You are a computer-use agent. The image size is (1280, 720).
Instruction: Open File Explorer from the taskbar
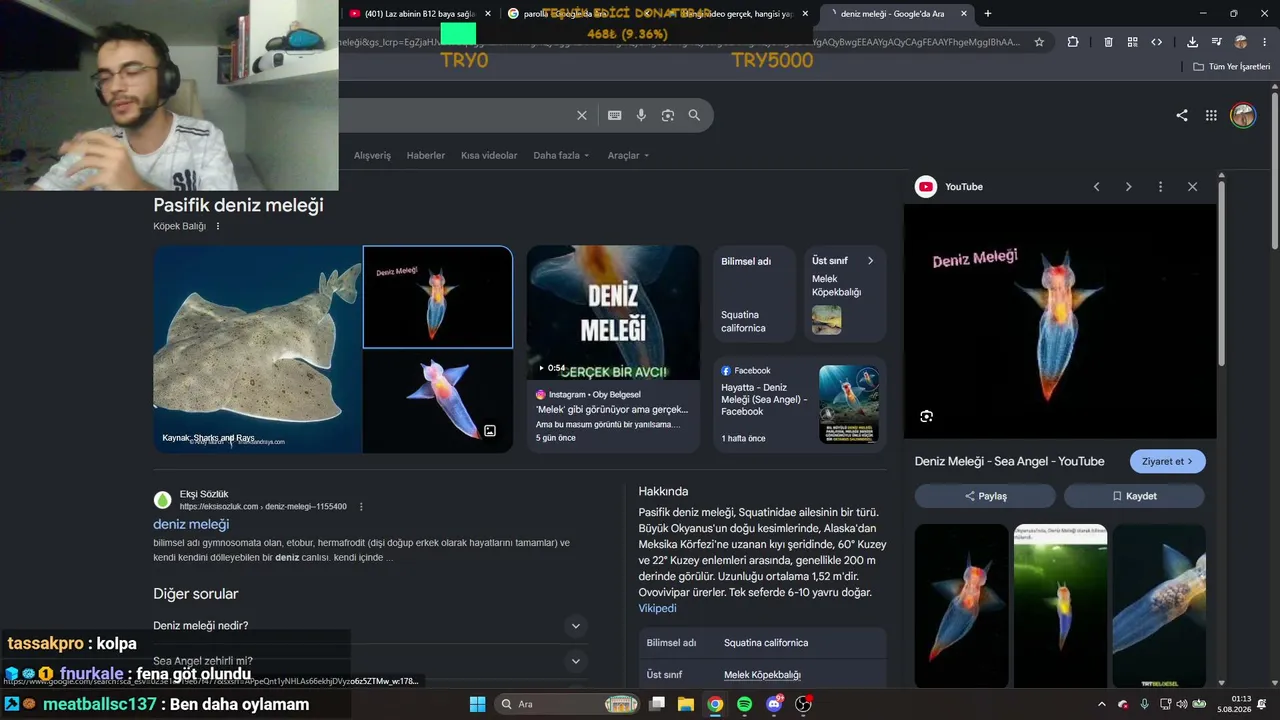coord(686,704)
